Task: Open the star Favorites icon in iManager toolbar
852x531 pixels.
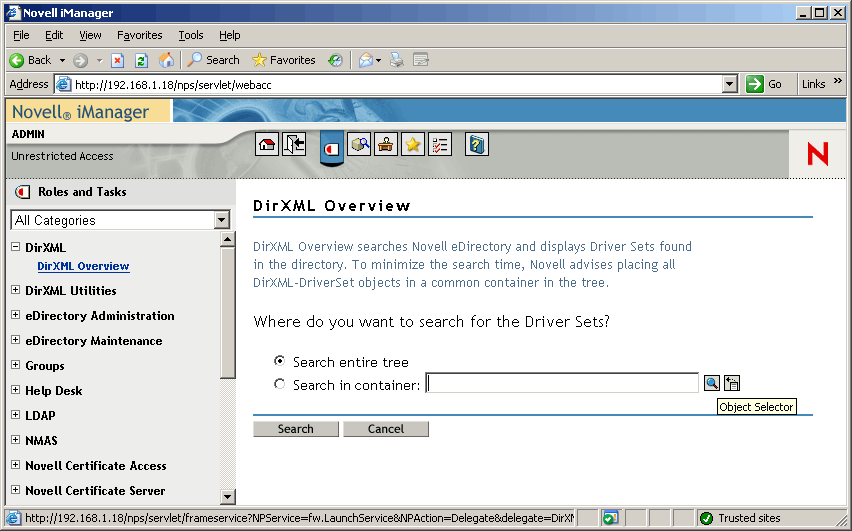Action: pos(413,145)
